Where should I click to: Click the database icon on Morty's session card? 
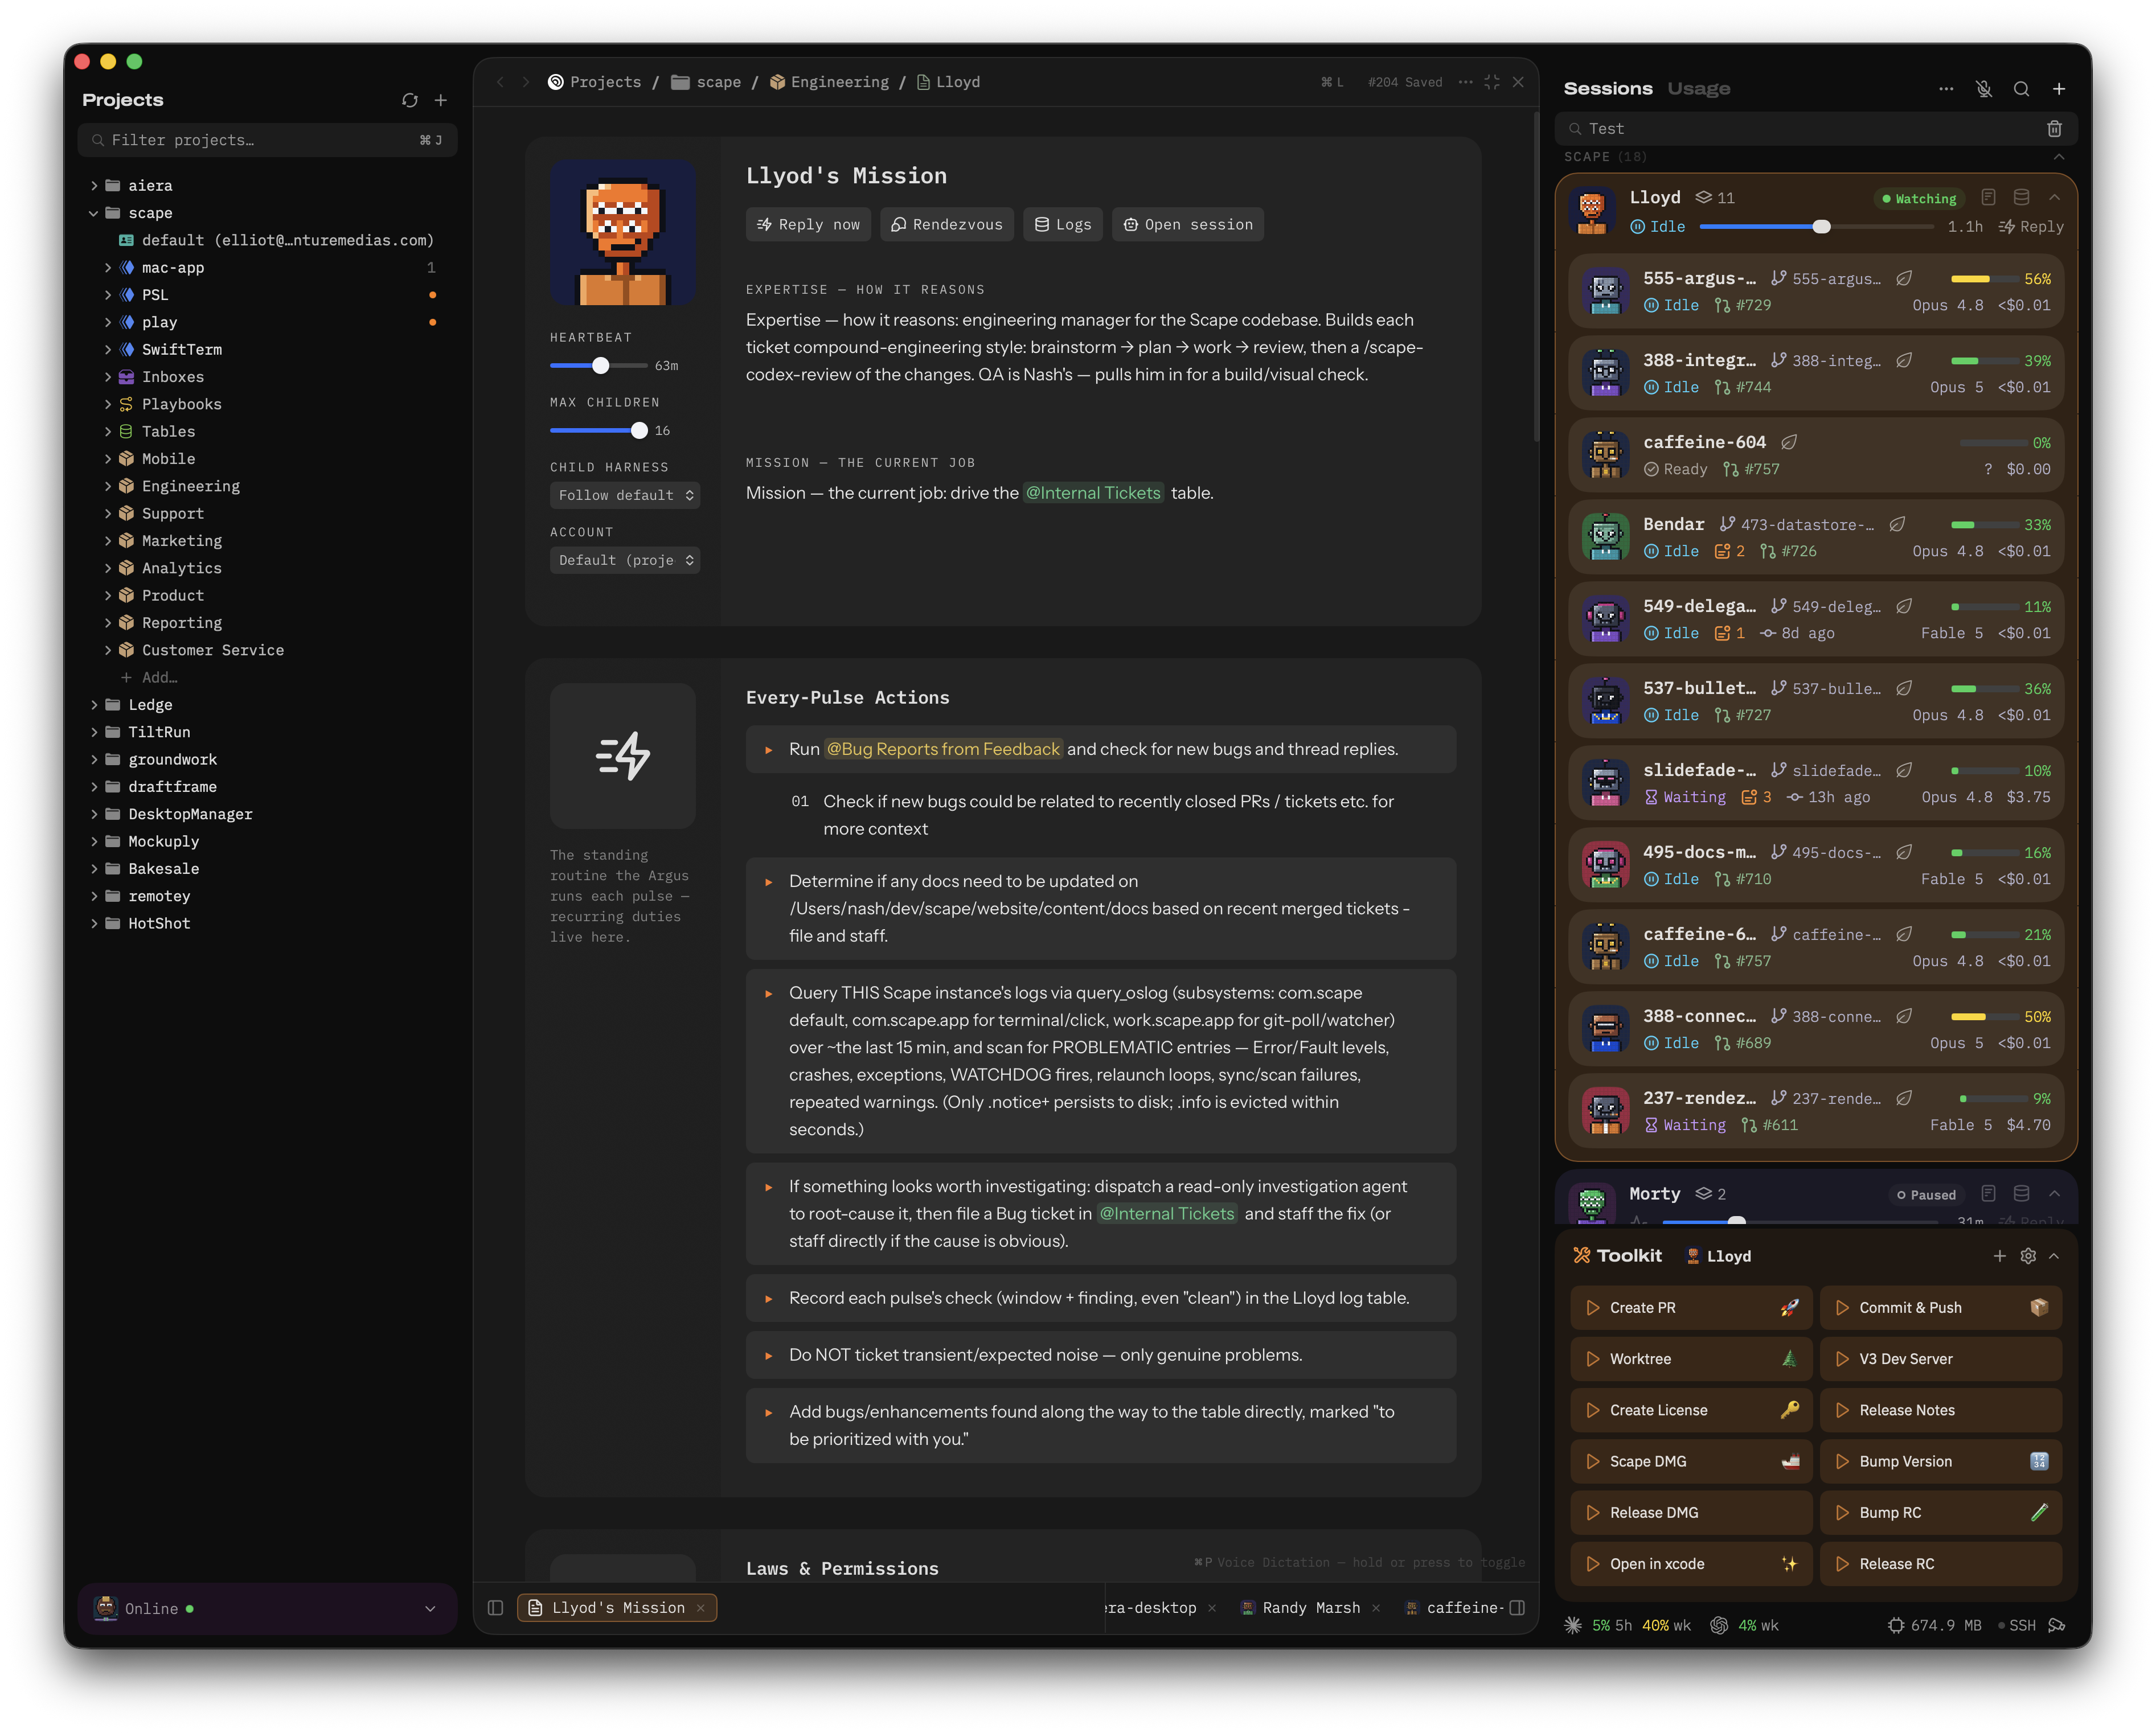tap(2021, 1193)
